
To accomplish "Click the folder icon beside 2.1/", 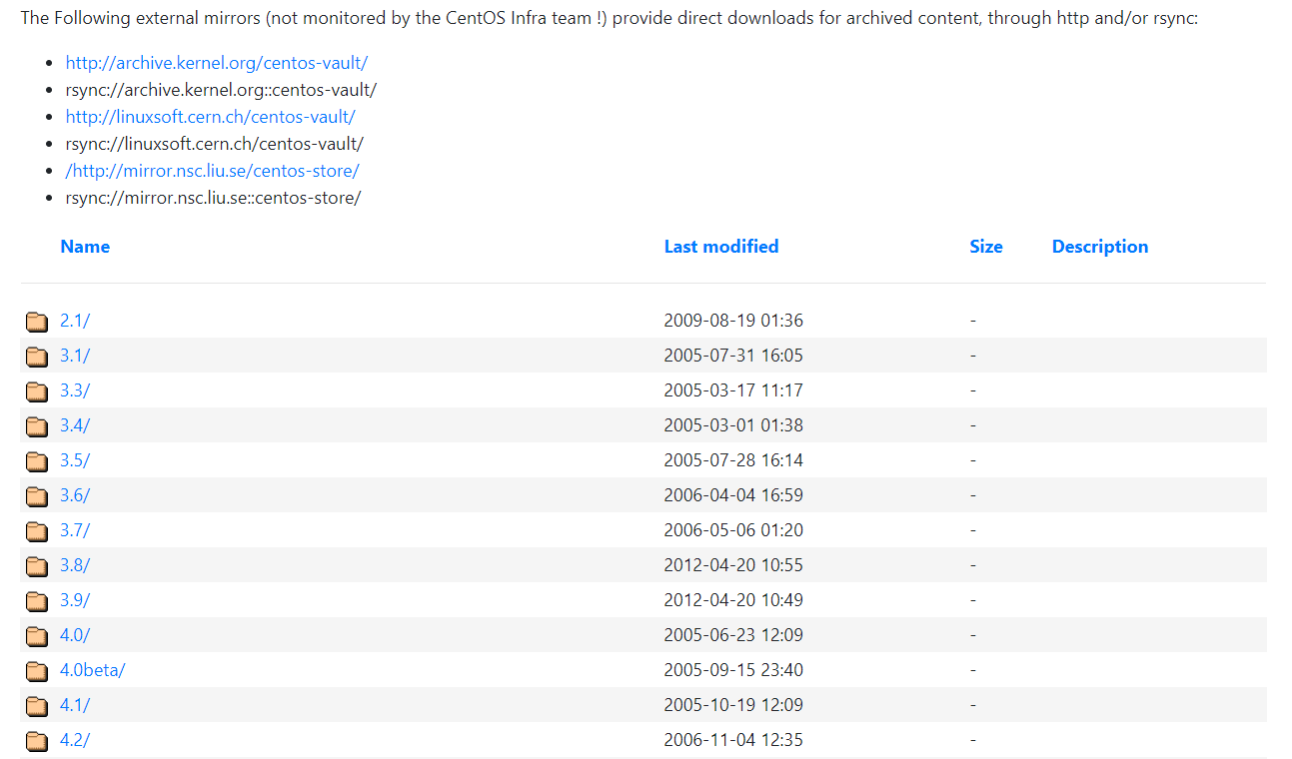I will (x=37, y=321).
